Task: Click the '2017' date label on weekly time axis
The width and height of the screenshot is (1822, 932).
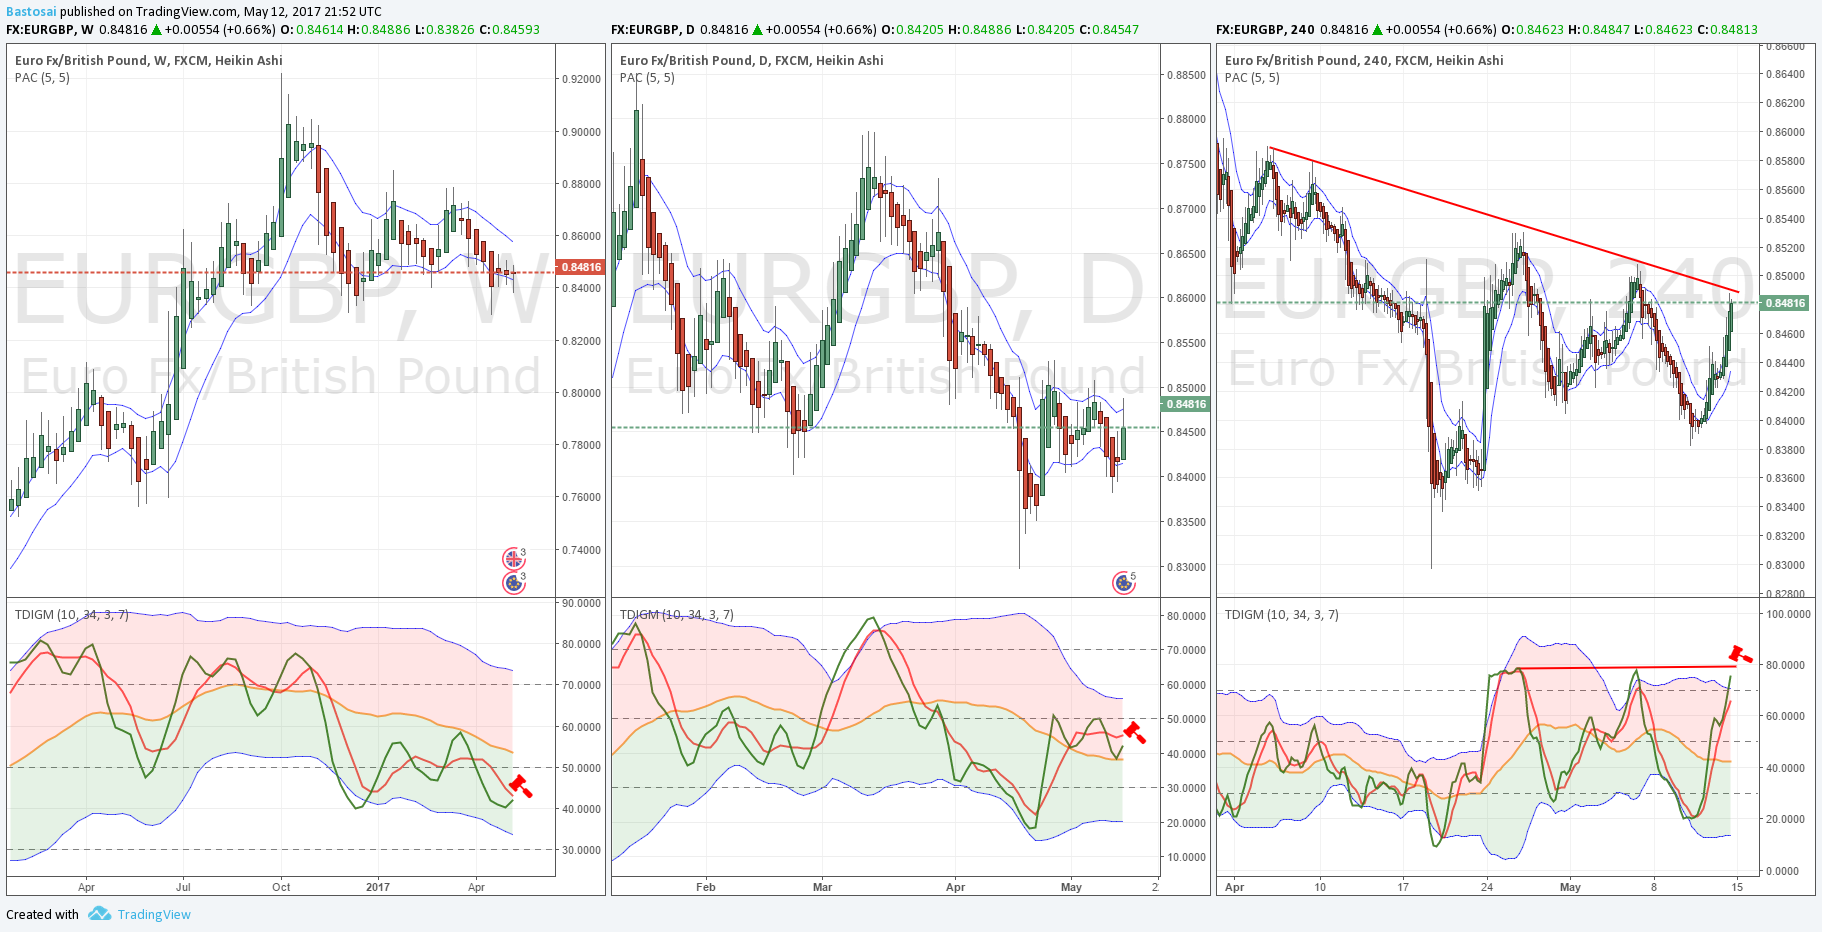Action: point(378,887)
